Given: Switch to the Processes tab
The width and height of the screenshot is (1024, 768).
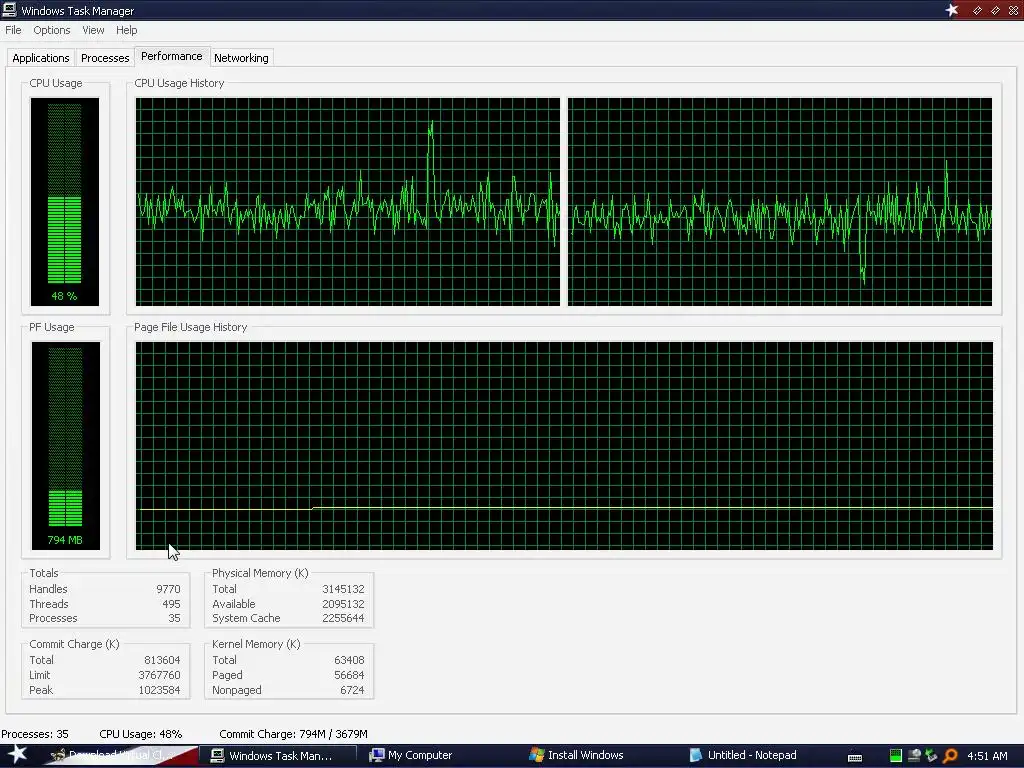Looking at the screenshot, I should pyautogui.click(x=104, y=58).
